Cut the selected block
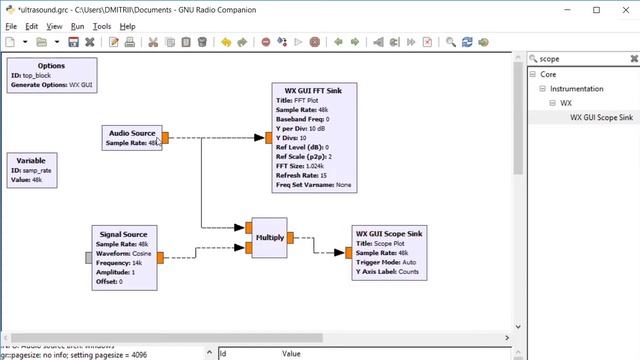This screenshot has height=360, width=640. (x=153, y=42)
